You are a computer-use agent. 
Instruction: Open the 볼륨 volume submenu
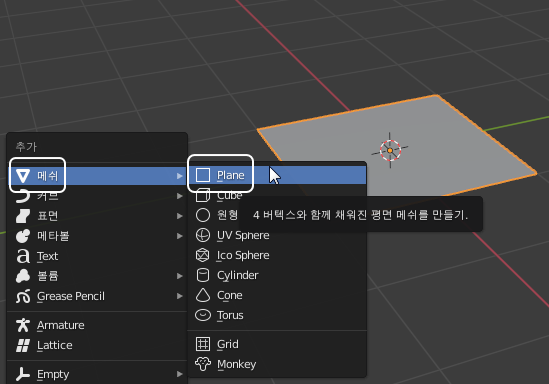(97, 276)
